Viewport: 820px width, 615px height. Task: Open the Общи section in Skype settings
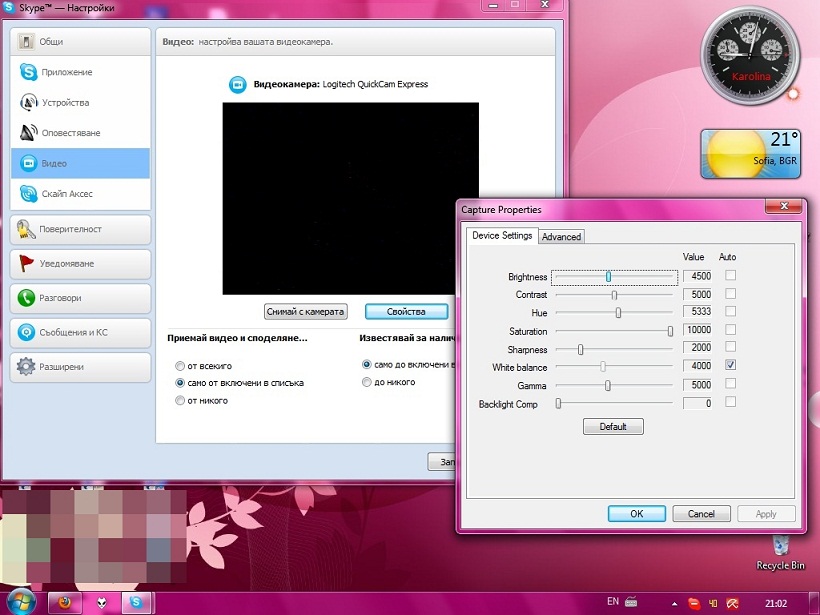coord(80,41)
